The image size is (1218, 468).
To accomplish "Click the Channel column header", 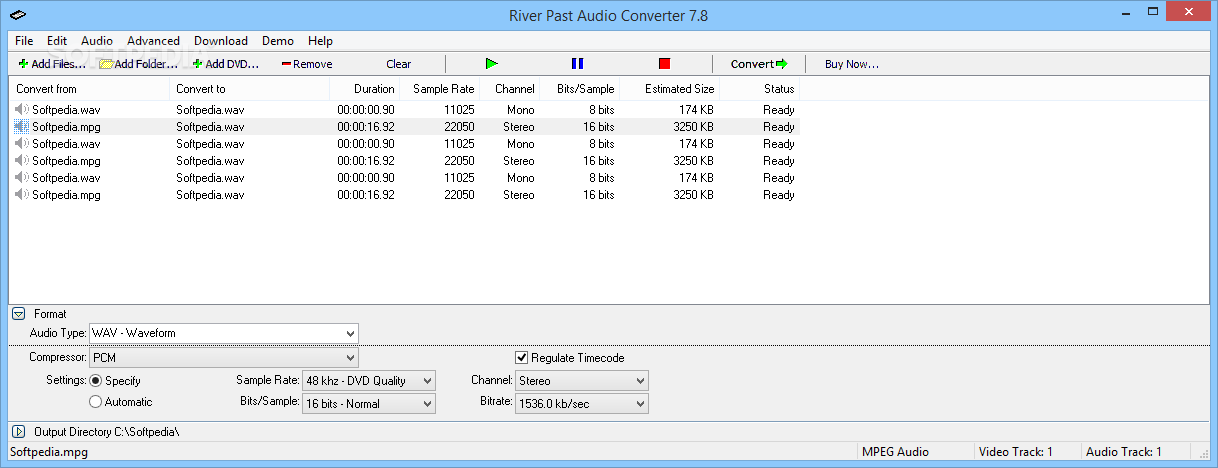I will (509, 89).
